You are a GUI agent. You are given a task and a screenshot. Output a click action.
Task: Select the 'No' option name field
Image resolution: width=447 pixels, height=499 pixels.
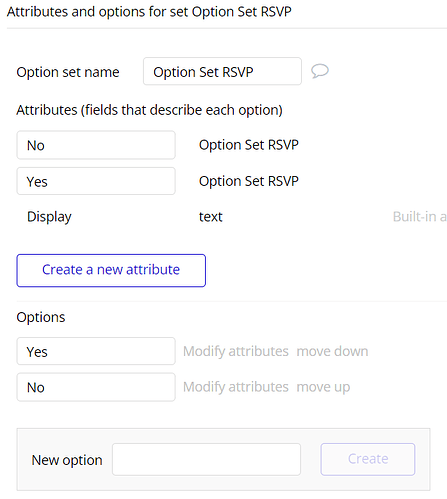click(96, 387)
